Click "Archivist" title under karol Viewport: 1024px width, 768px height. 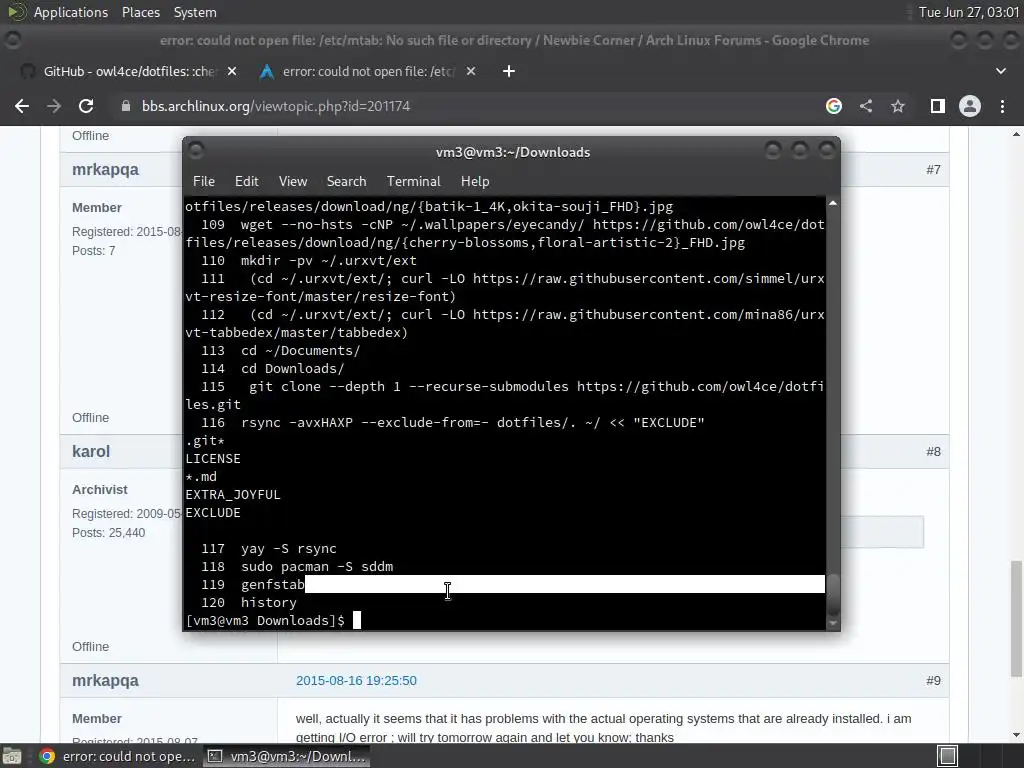tap(100, 490)
